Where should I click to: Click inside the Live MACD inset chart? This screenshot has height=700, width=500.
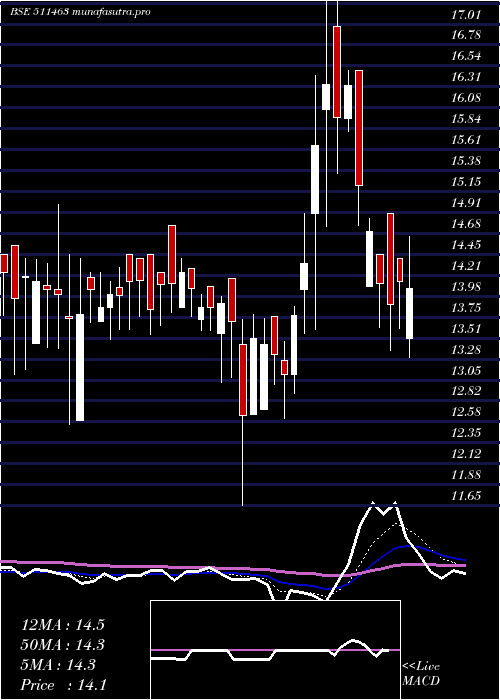[275, 650]
